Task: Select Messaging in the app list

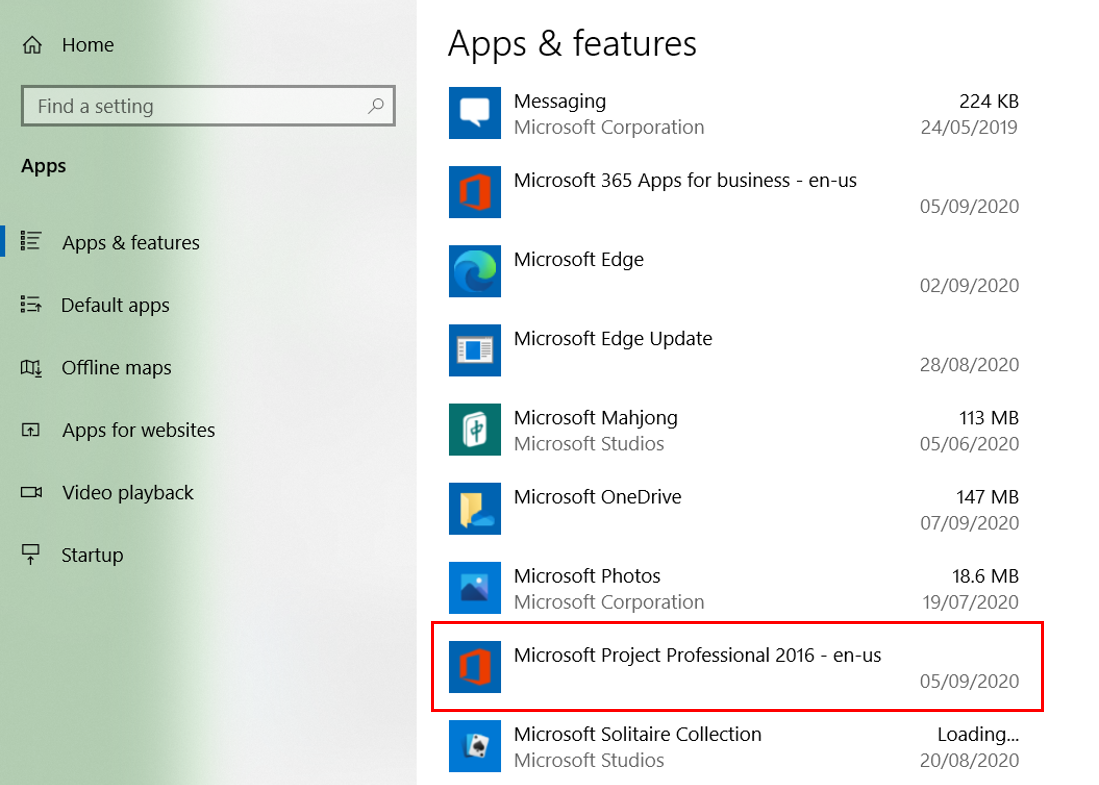Action: click(x=560, y=102)
